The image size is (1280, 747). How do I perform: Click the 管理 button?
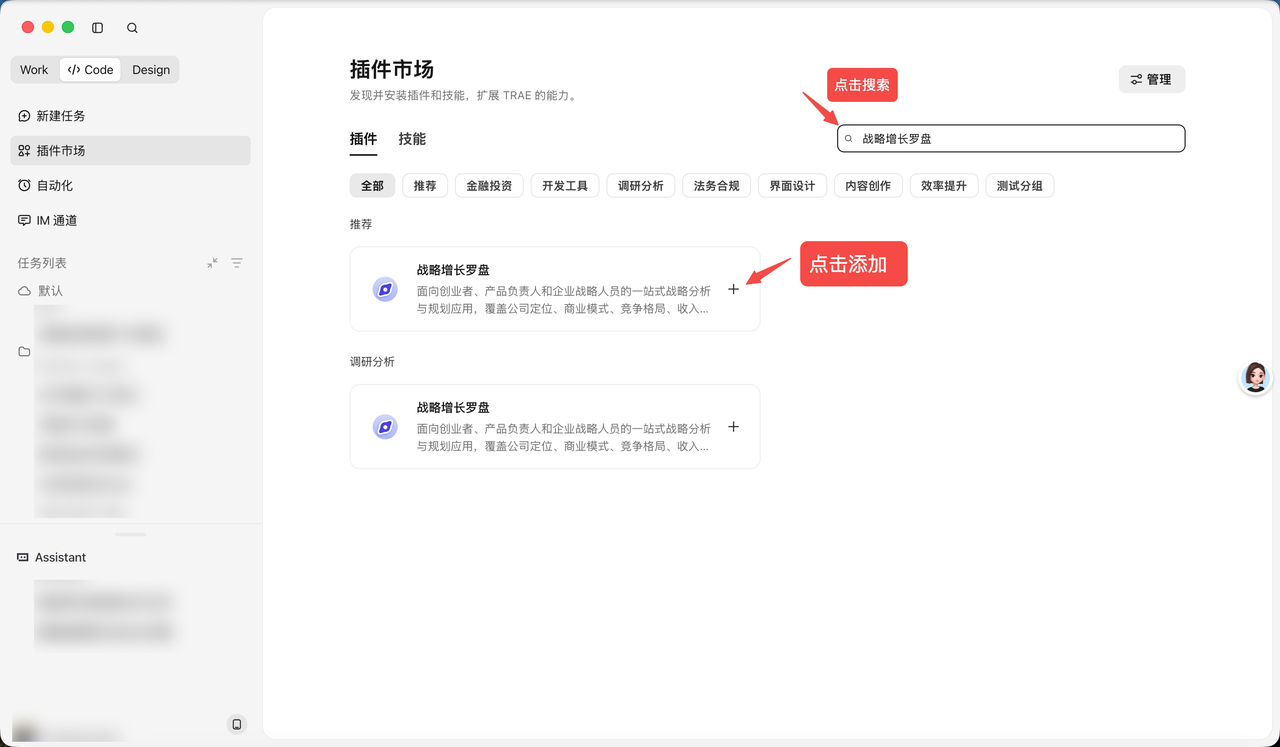1152,79
